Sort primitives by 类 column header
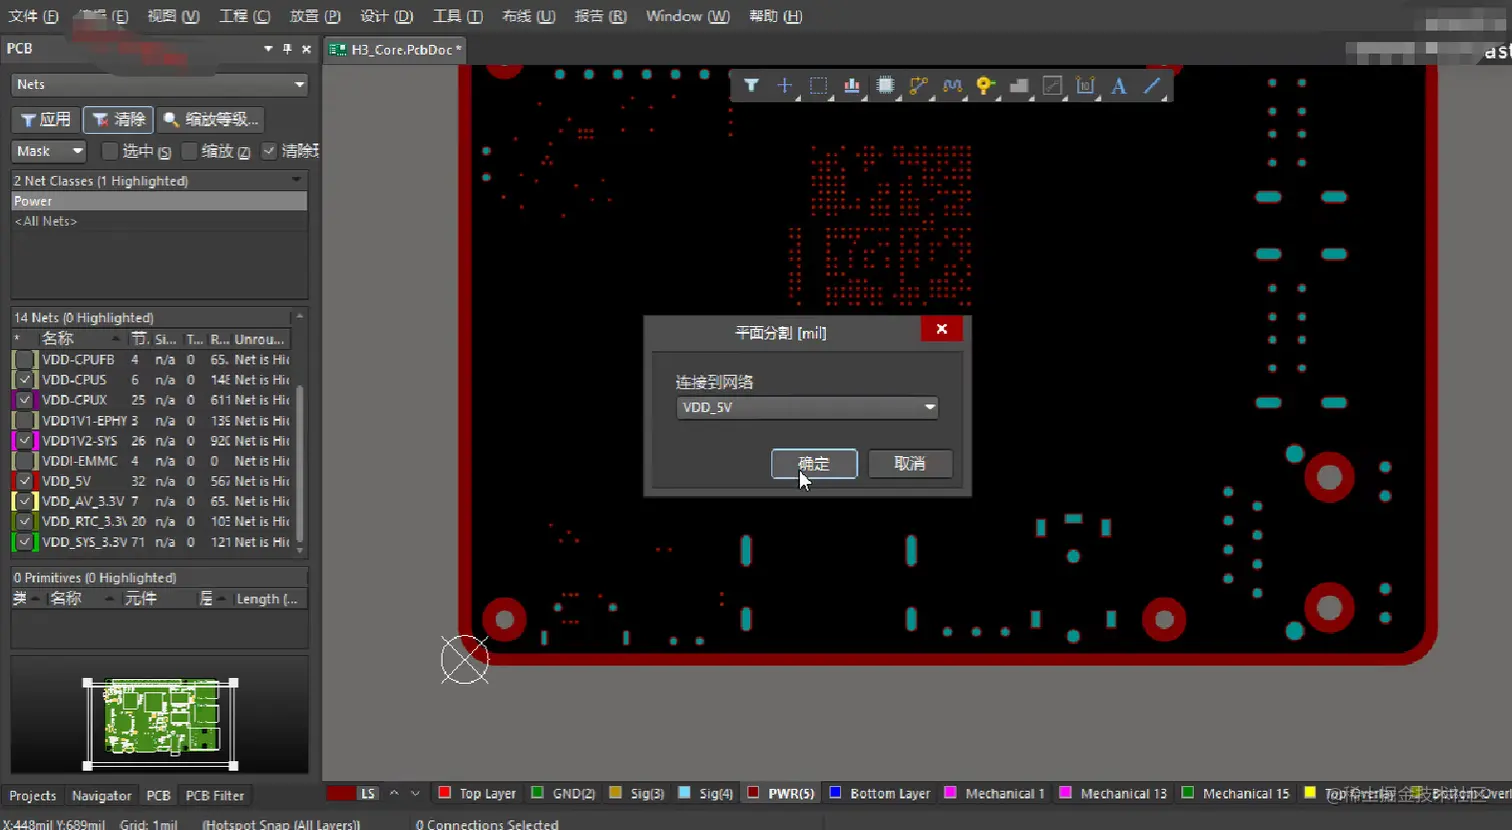Image resolution: width=1512 pixels, height=830 pixels. pyautogui.click(x=26, y=599)
